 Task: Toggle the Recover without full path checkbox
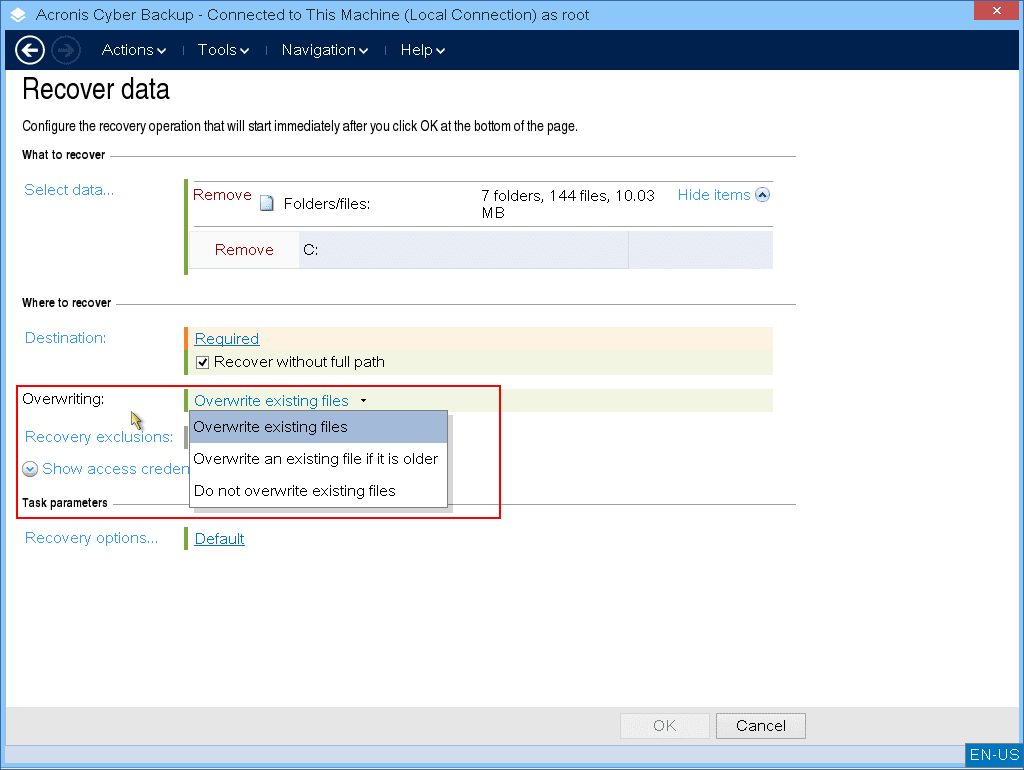tap(203, 362)
